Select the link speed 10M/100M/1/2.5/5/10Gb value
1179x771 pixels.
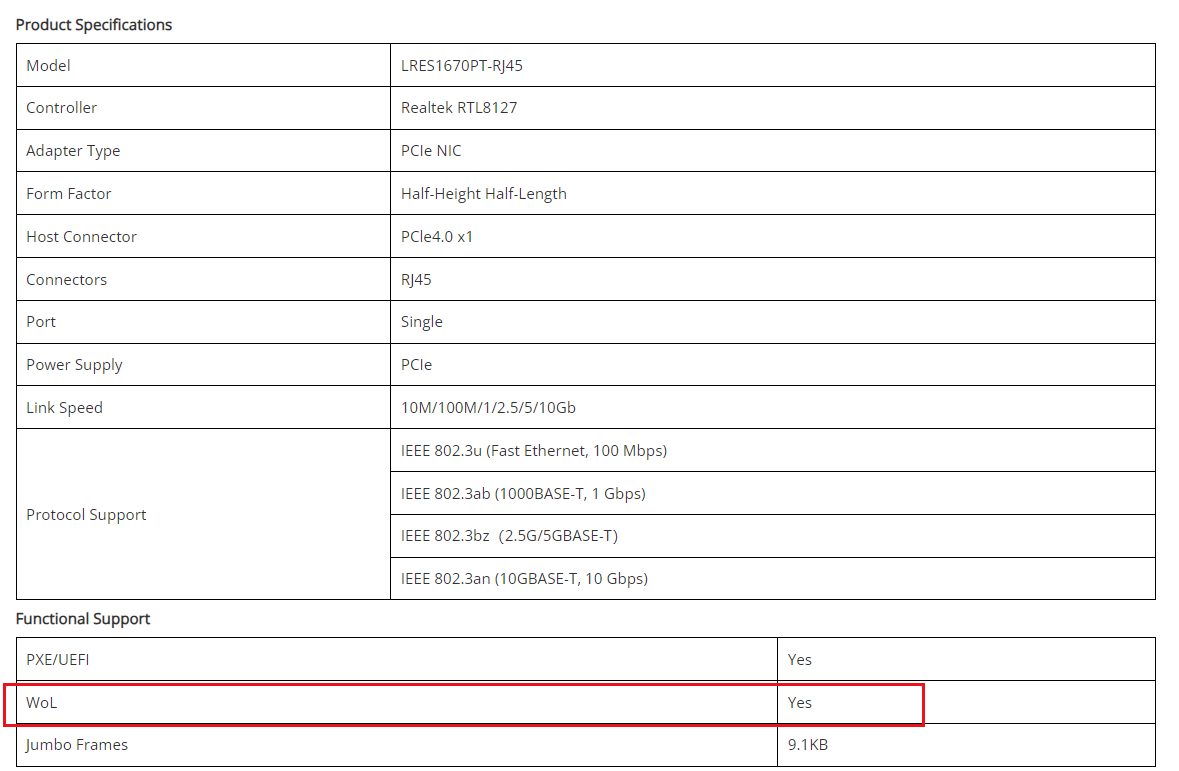488,408
